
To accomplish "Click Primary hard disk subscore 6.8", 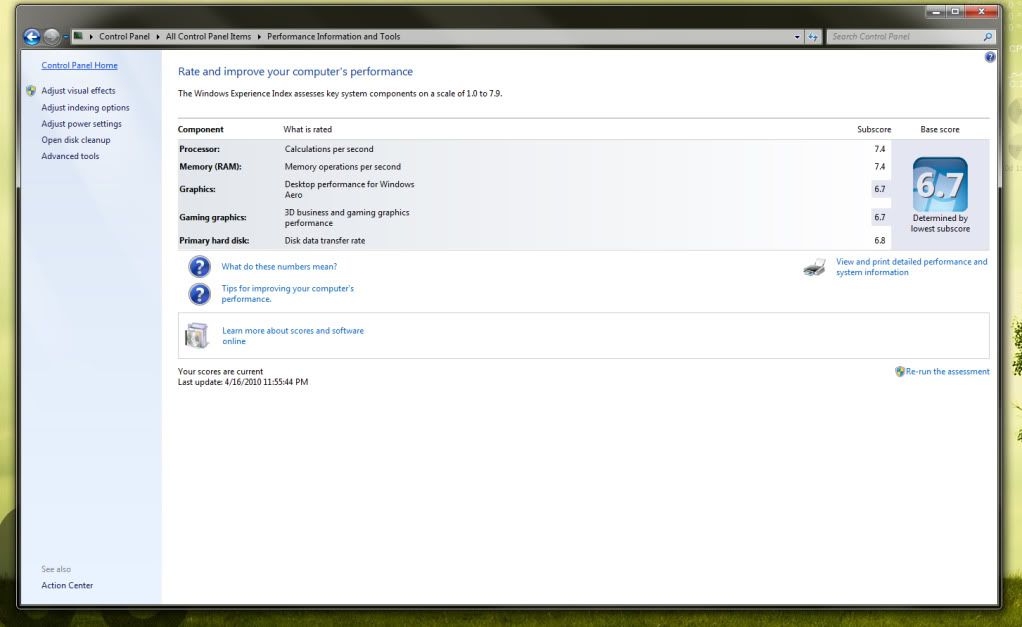I will click(x=880, y=241).
